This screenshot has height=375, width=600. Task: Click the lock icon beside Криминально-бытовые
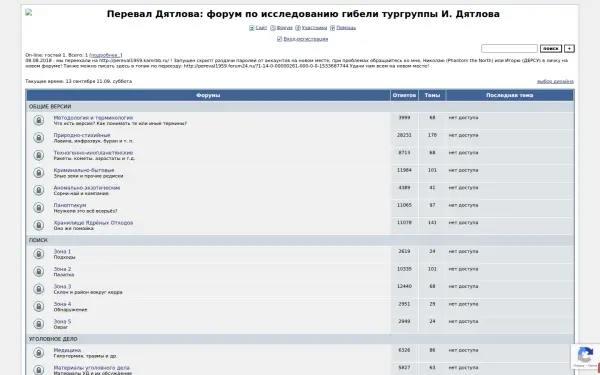[38, 173]
